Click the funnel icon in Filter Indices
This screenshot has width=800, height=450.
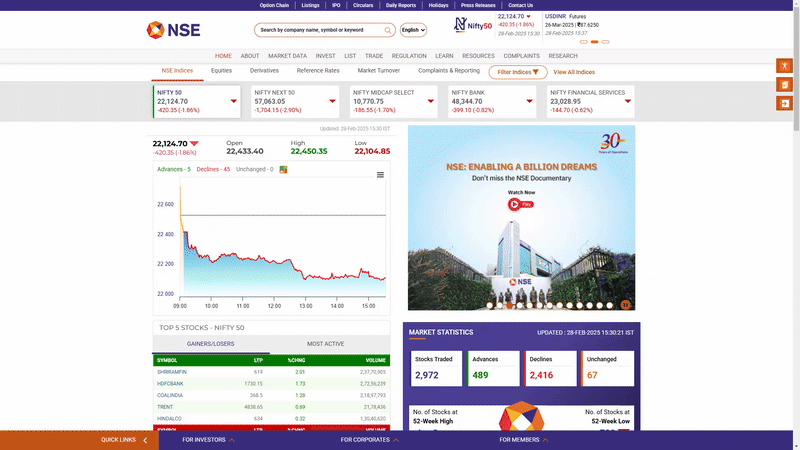(x=536, y=72)
